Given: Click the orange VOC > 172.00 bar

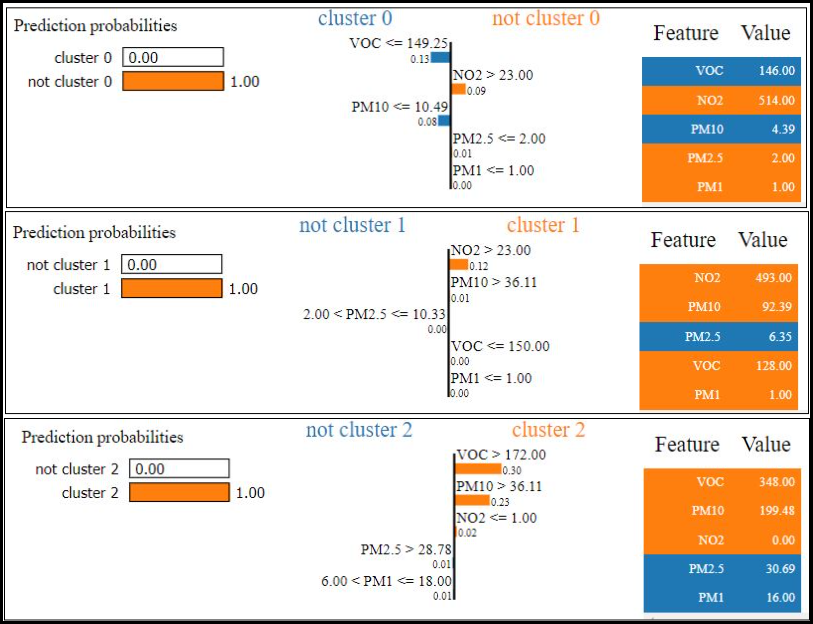Looking at the screenshot, I should point(479,469).
